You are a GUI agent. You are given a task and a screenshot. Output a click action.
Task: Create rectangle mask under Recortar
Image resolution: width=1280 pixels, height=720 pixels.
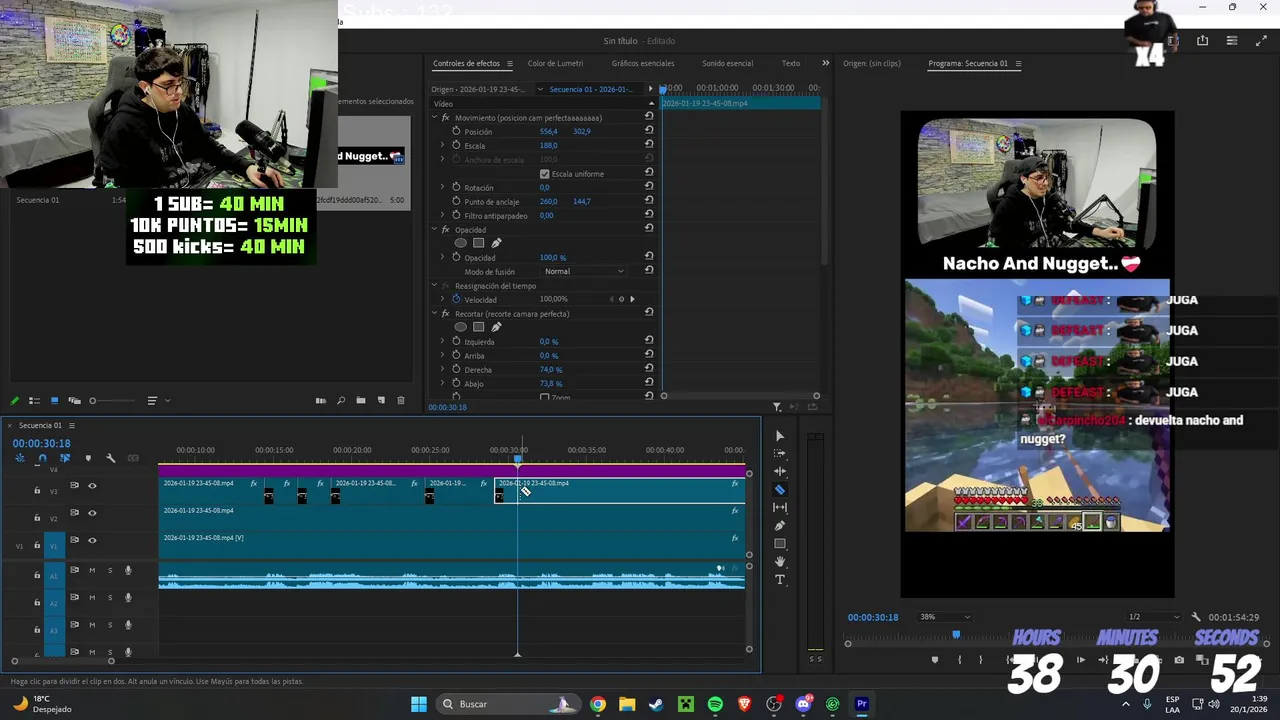(479, 327)
